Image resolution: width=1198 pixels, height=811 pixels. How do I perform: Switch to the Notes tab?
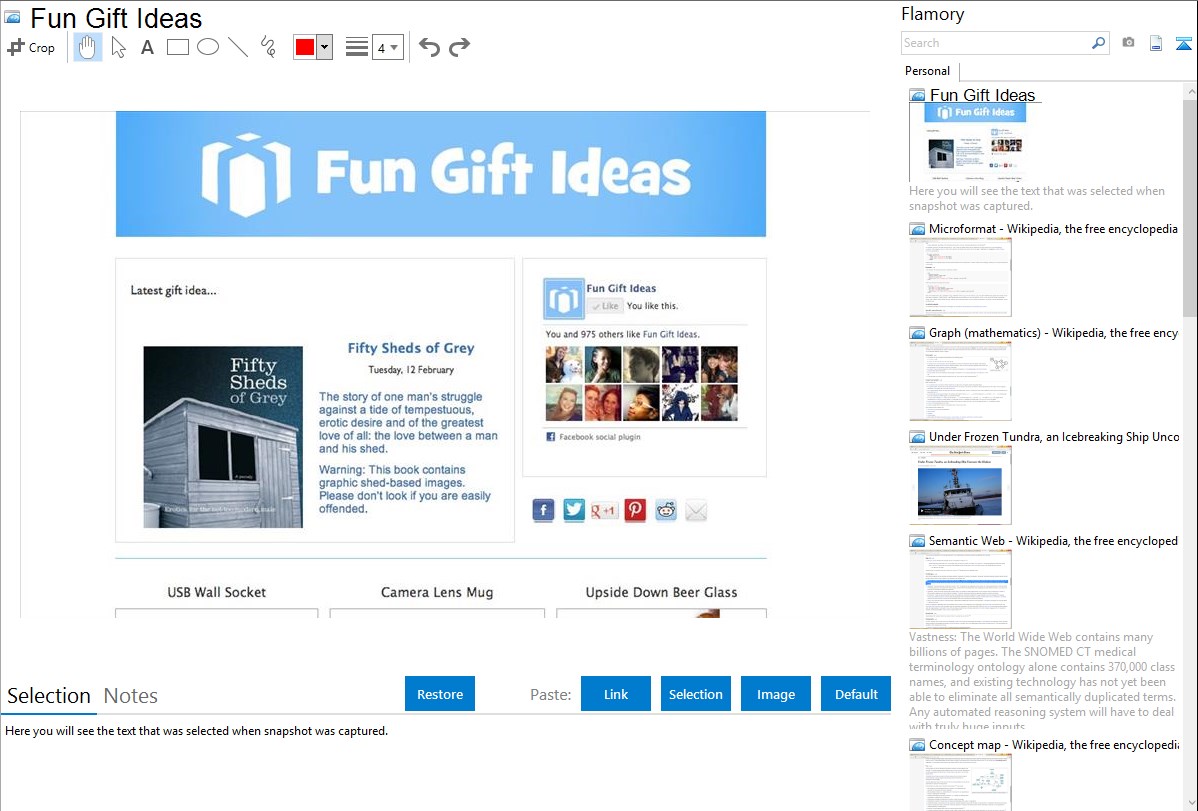click(131, 696)
